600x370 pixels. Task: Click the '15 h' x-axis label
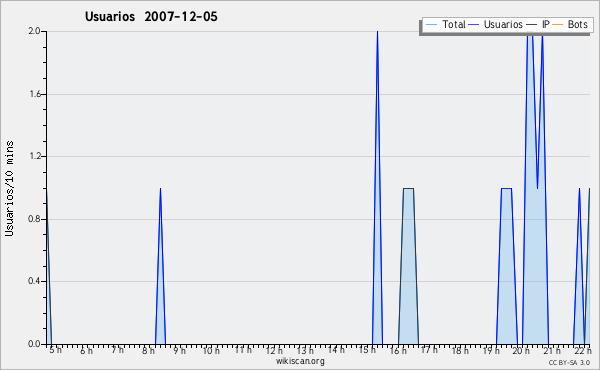[367, 350]
